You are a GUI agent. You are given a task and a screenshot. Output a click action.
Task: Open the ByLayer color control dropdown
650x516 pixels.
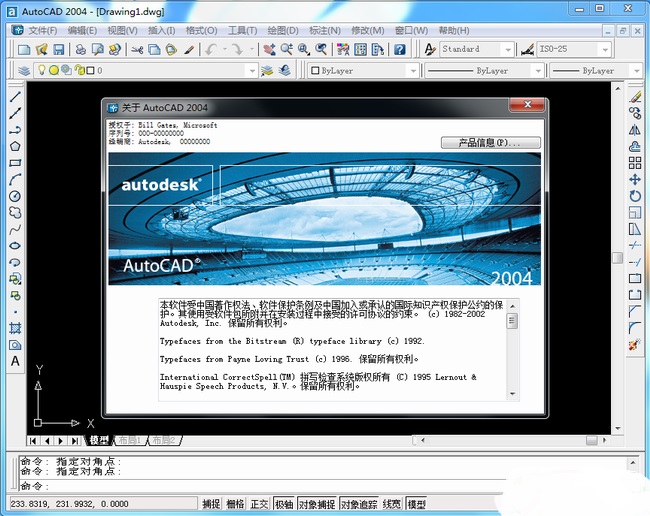pos(363,71)
